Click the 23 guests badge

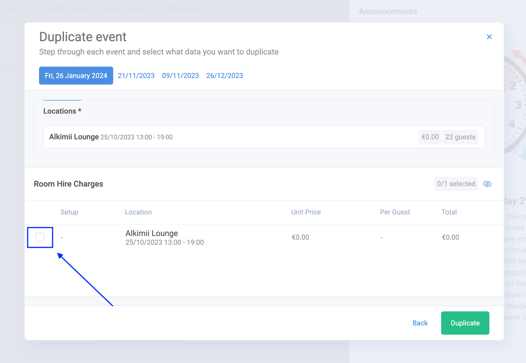(x=460, y=137)
